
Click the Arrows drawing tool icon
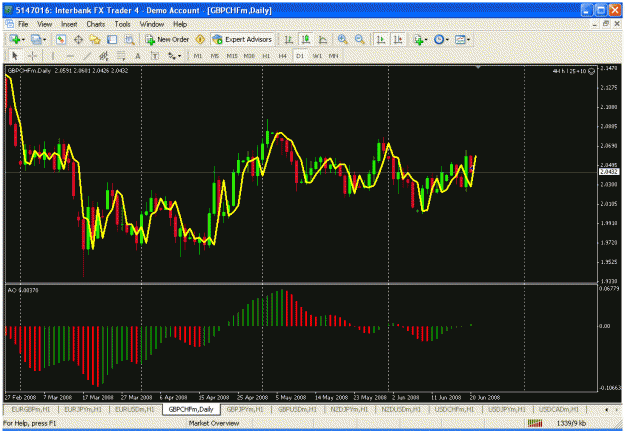pyautogui.click(x=172, y=56)
